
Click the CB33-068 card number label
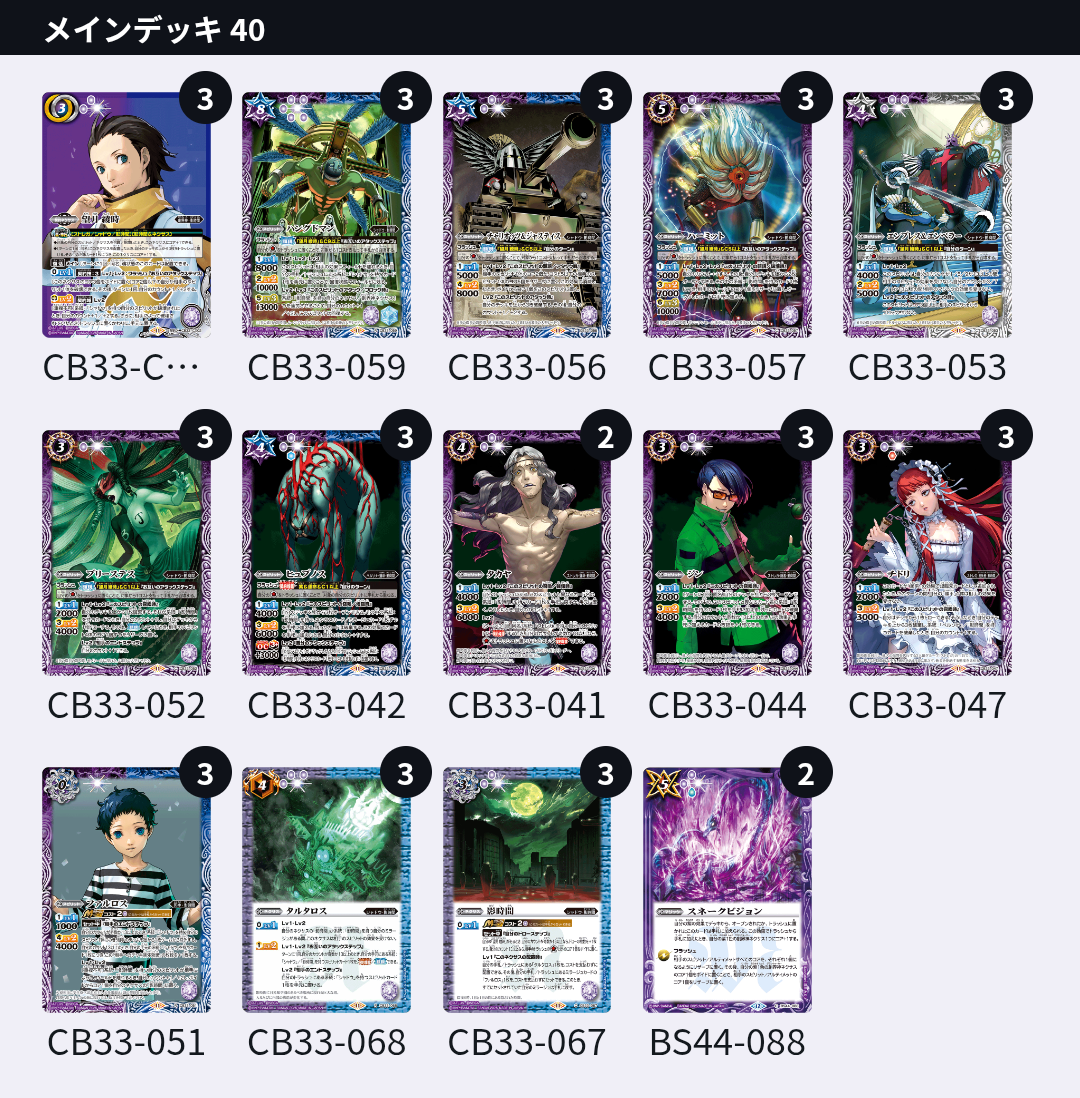(x=326, y=1042)
